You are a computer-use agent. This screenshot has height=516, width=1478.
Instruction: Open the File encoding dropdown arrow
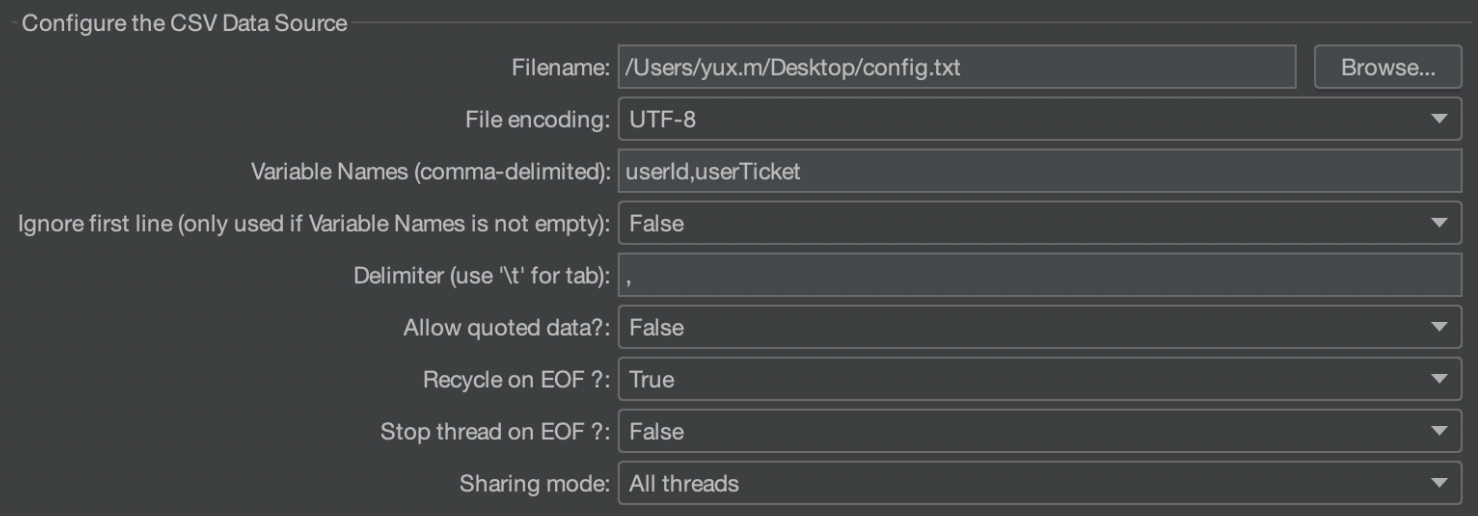(1439, 119)
